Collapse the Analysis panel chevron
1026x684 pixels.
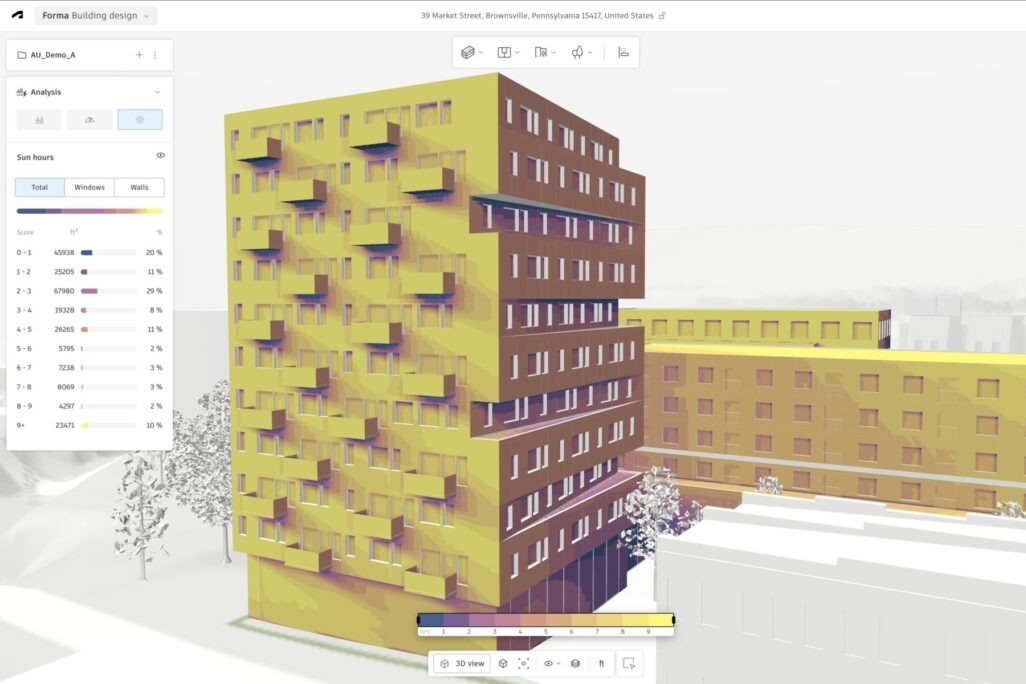coord(157,92)
